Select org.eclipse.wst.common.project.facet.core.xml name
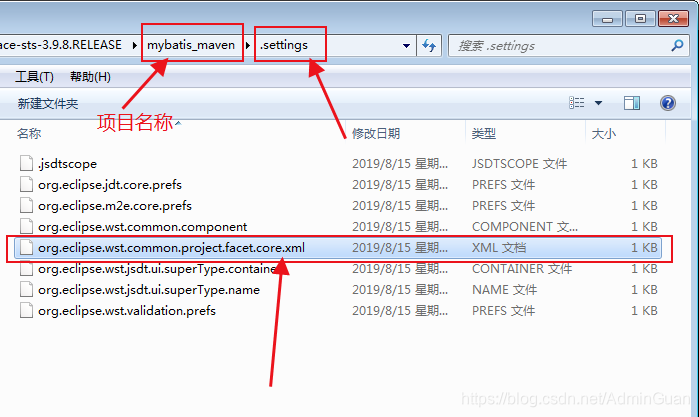This screenshot has width=699, height=417. click(x=171, y=248)
